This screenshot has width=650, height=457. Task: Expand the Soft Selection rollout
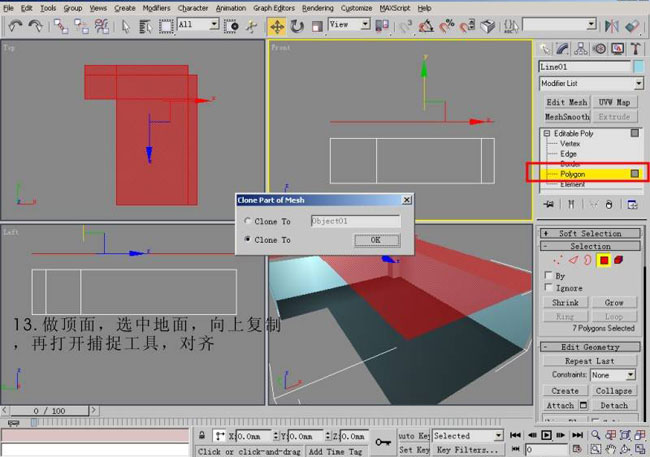590,233
